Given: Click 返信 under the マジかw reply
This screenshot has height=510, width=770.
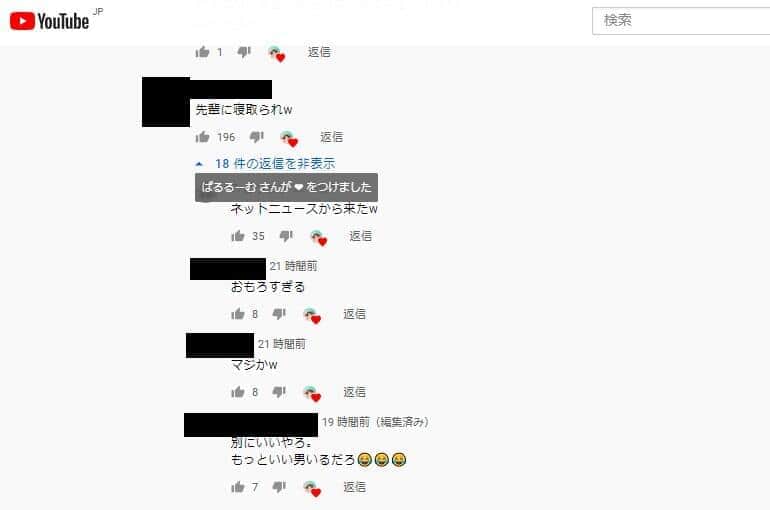Looking at the screenshot, I should (355, 392).
